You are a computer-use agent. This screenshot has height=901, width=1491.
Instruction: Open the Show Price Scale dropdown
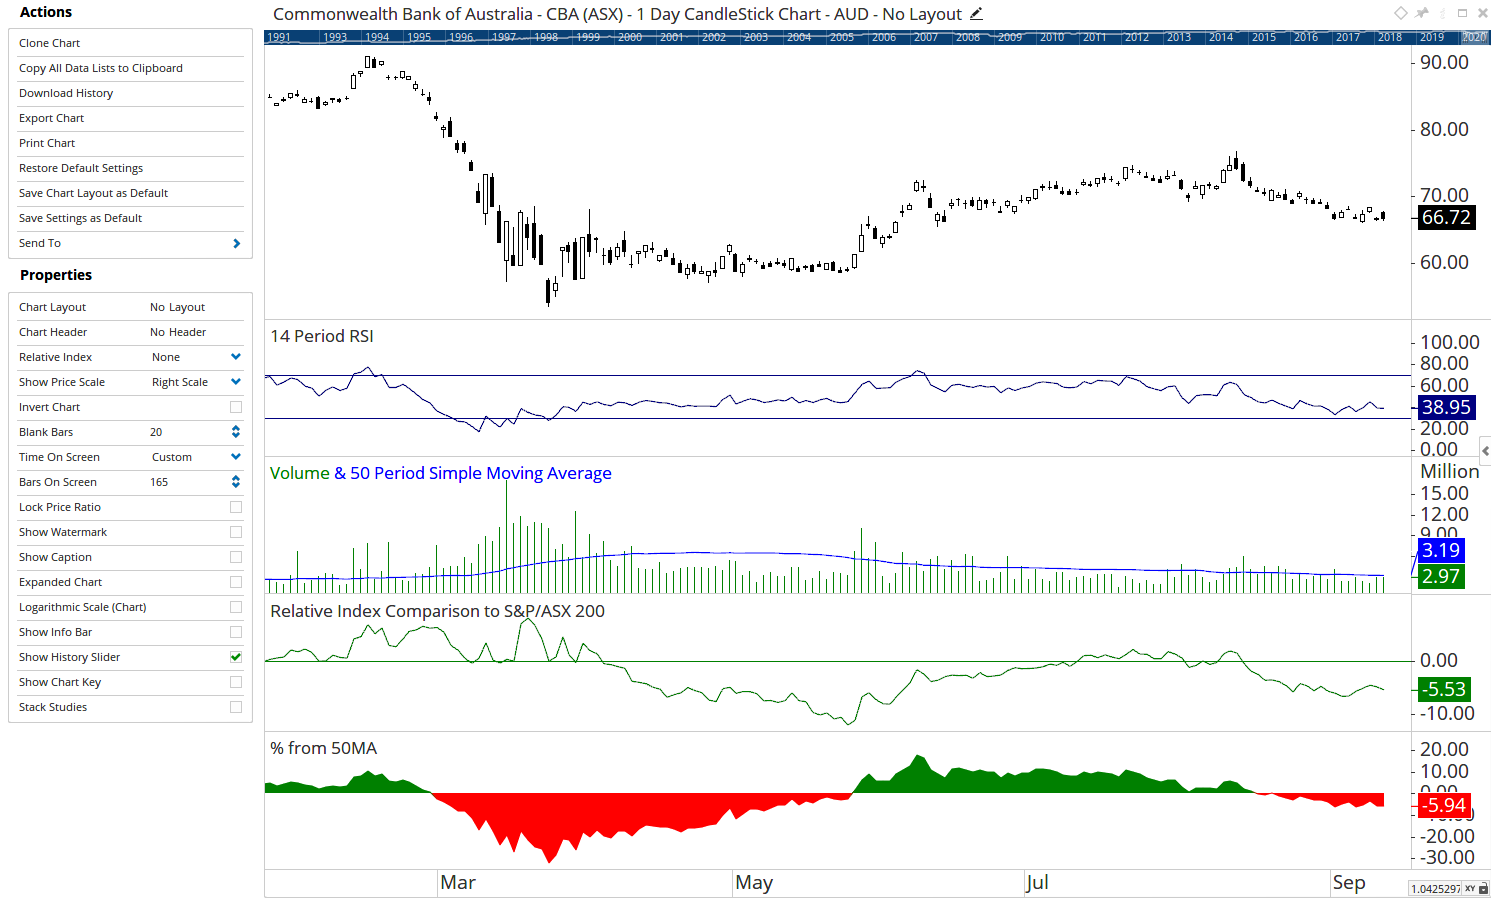coord(236,382)
